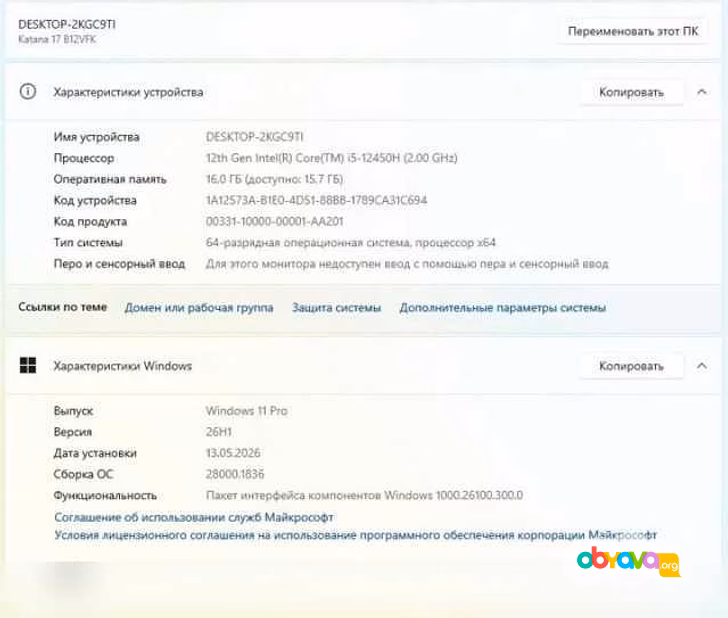Click the Версия label
This screenshot has height=618, width=728.
coord(73,432)
